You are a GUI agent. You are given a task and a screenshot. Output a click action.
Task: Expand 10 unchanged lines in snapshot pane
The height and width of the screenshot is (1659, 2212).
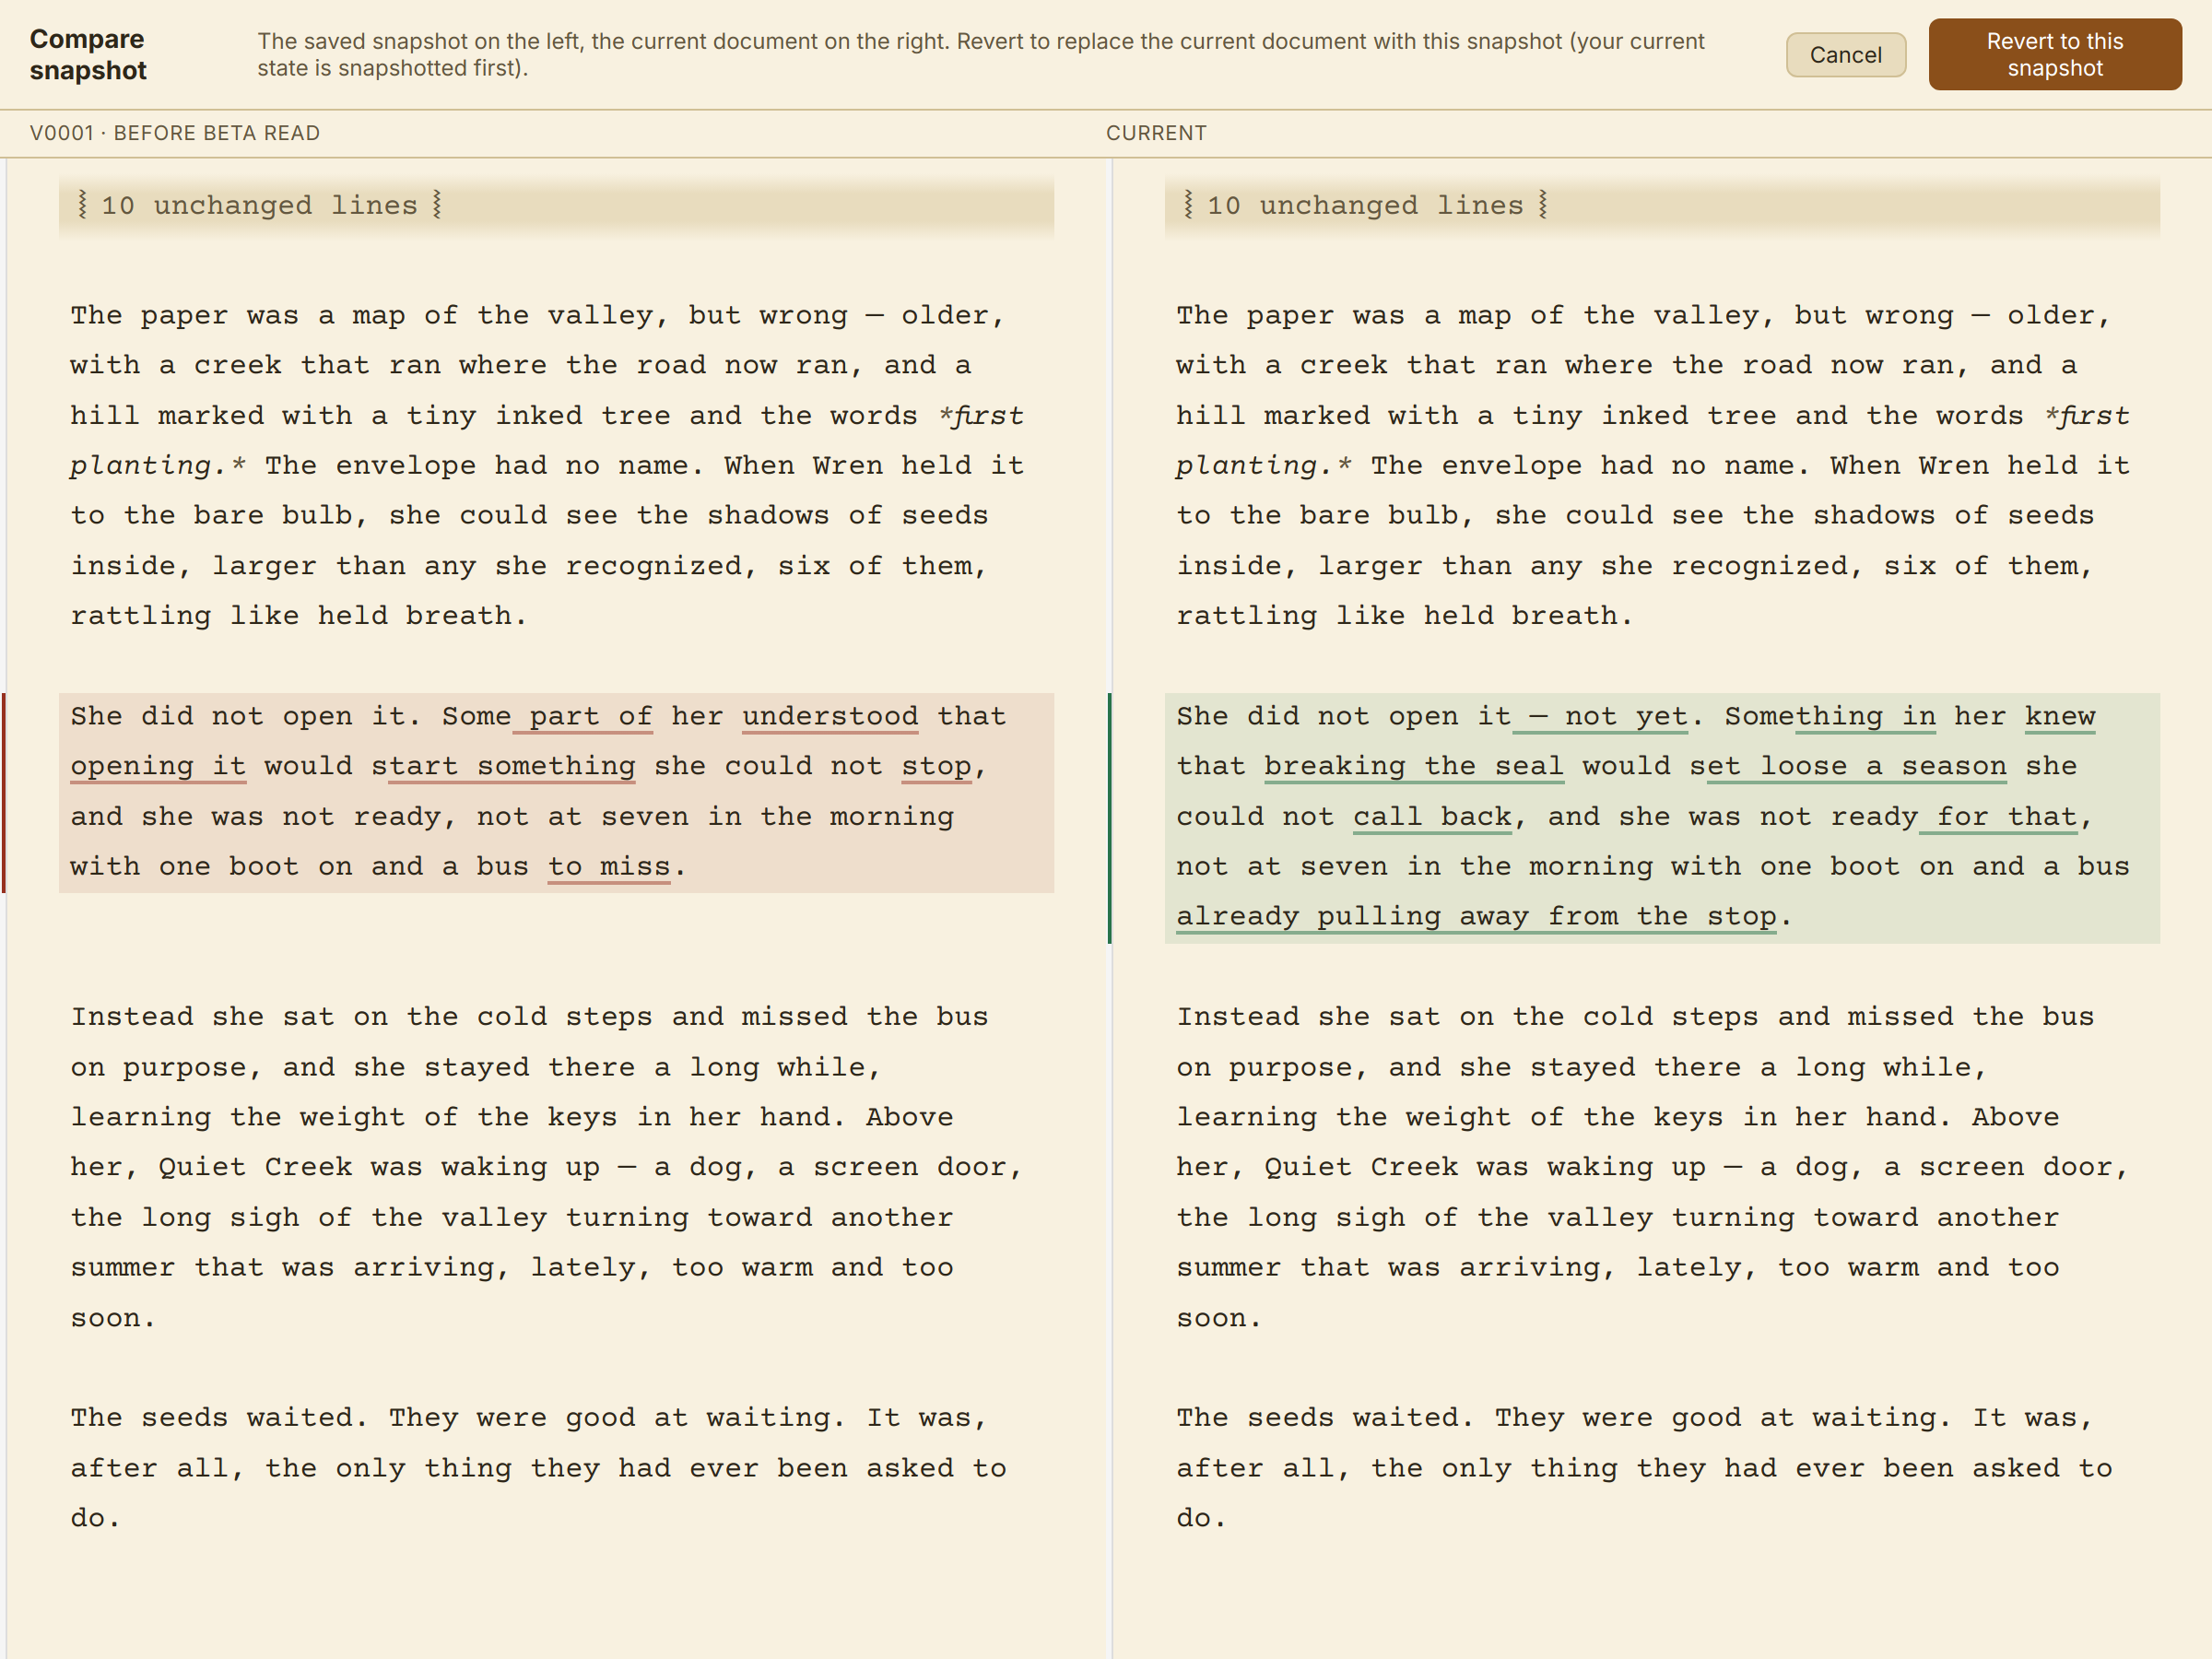pos(556,206)
